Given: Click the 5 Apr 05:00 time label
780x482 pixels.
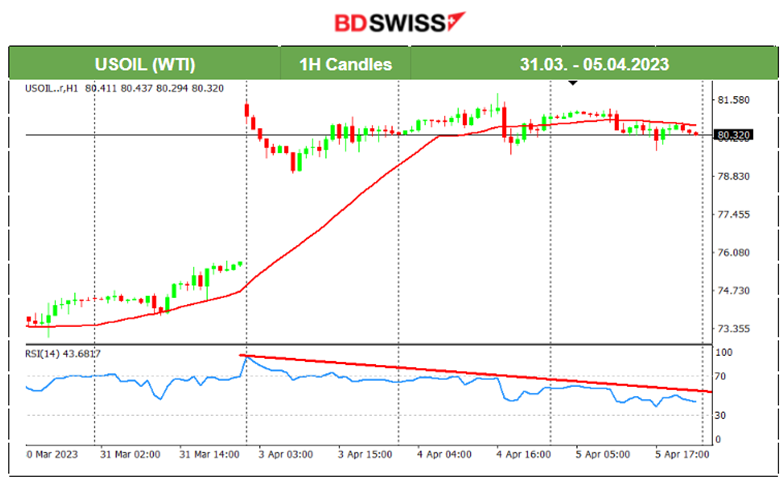Looking at the screenshot, I should pyautogui.click(x=603, y=454).
